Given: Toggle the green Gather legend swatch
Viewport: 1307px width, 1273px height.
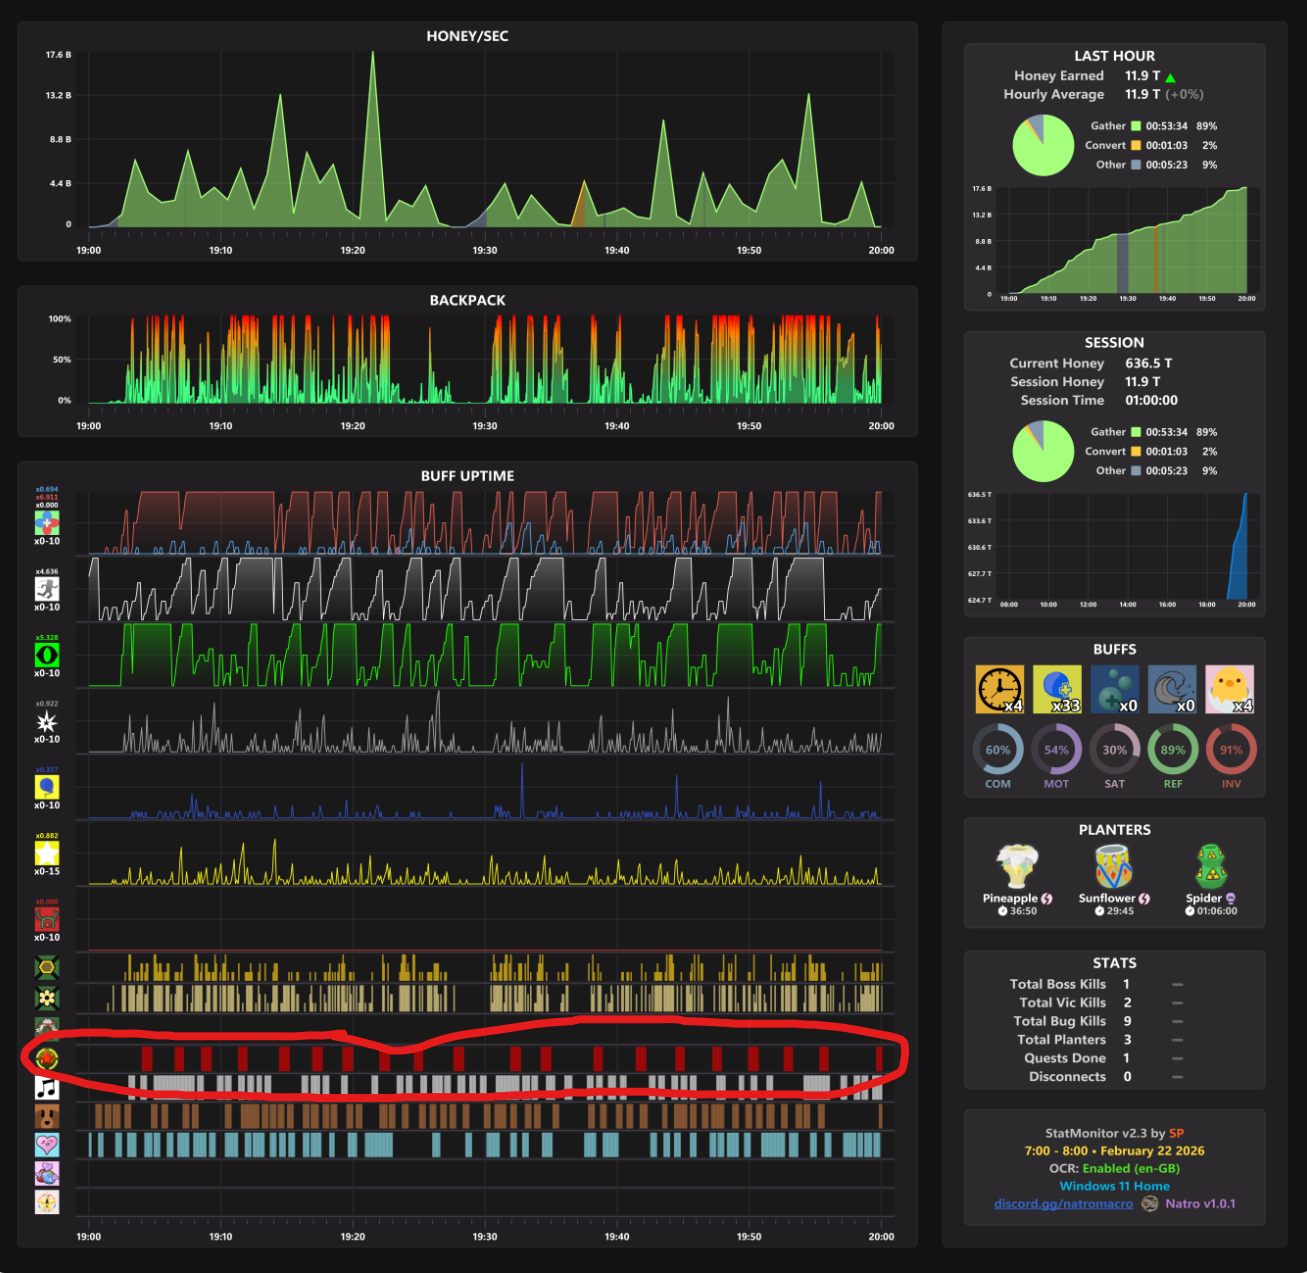Looking at the screenshot, I should [1134, 125].
